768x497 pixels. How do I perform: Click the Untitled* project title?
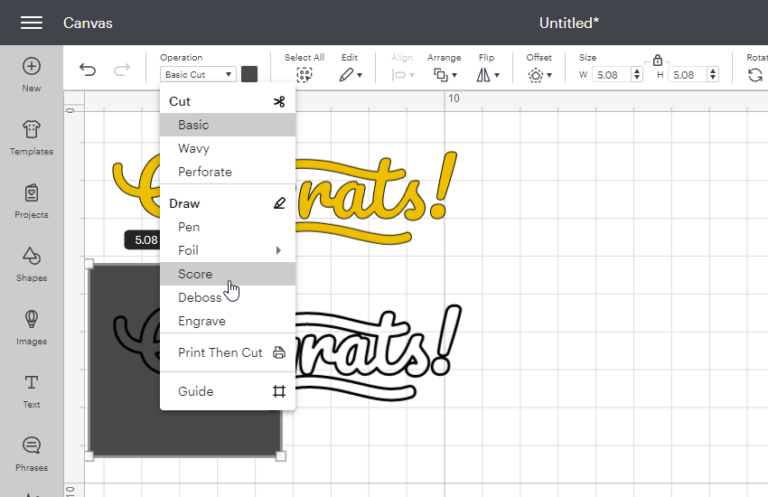(569, 23)
